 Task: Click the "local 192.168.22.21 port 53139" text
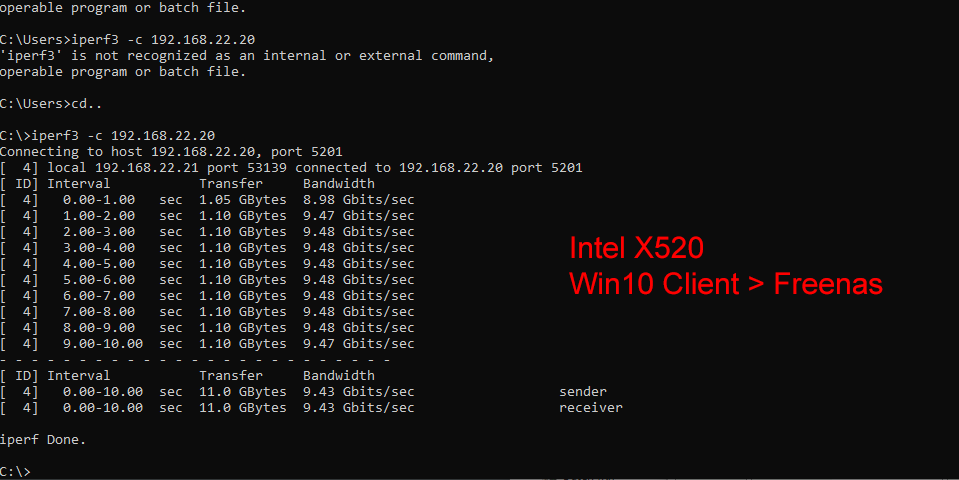[x=167, y=167]
